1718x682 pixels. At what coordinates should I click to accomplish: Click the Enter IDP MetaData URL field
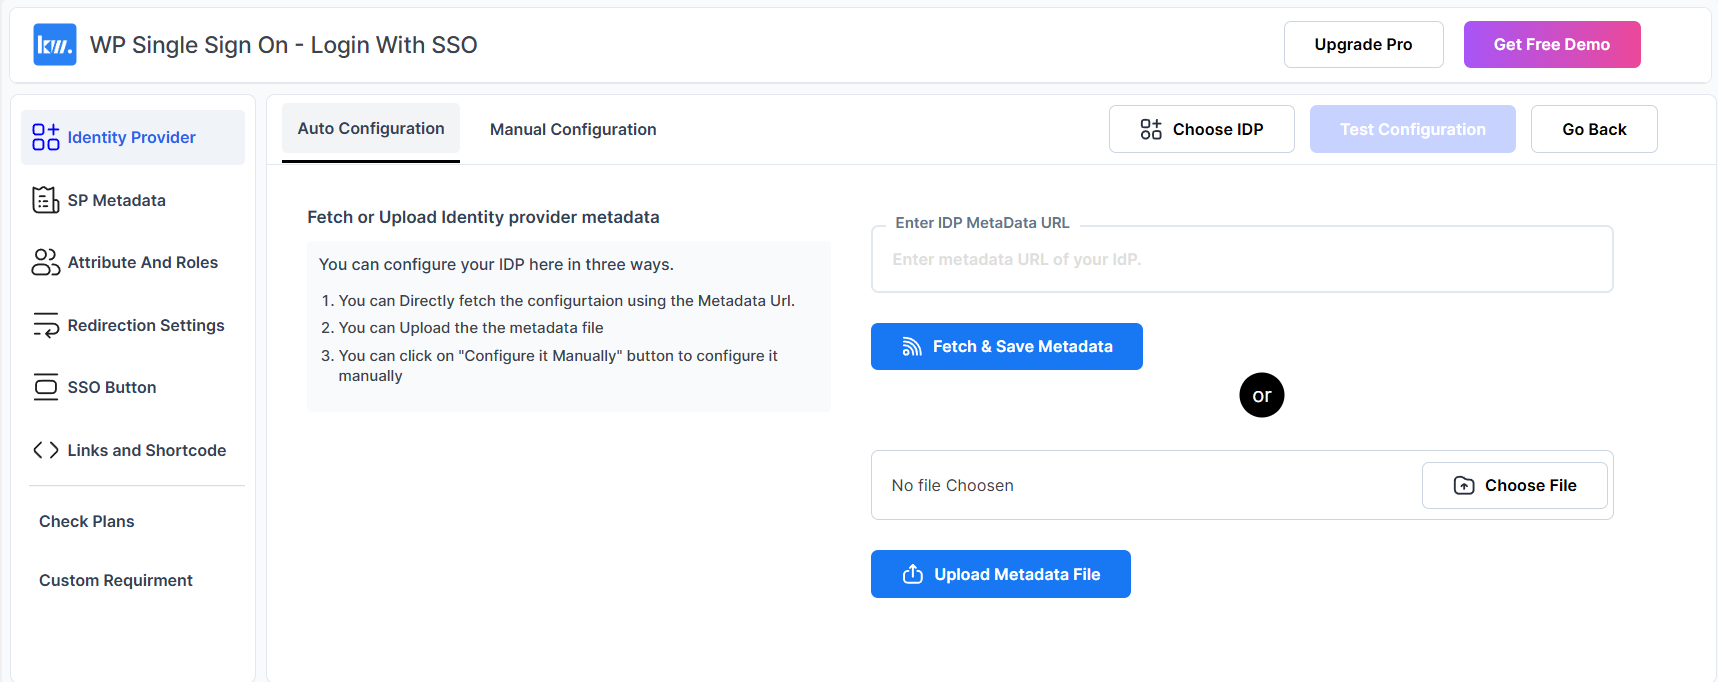[1241, 259]
